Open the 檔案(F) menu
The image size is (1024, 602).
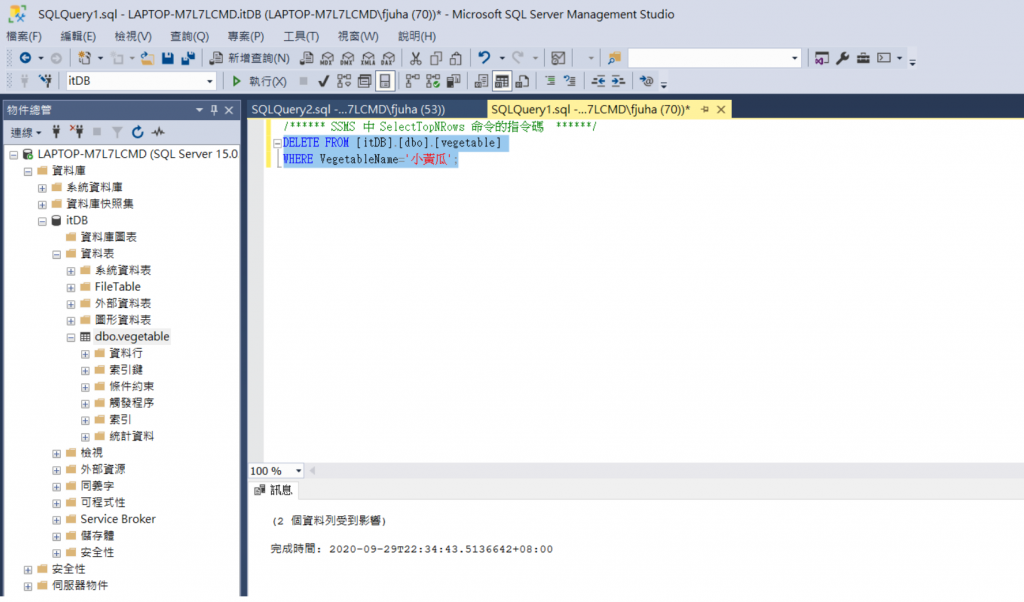24,37
